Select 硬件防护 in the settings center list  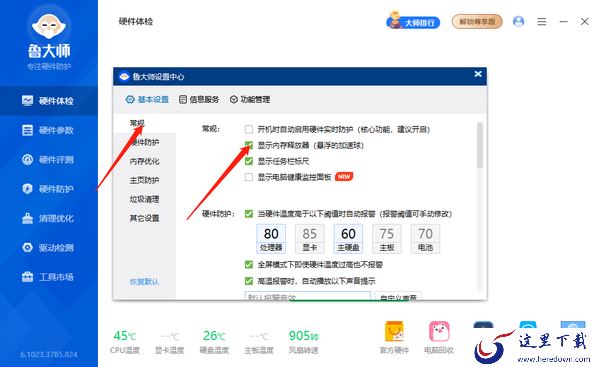coord(145,142)
